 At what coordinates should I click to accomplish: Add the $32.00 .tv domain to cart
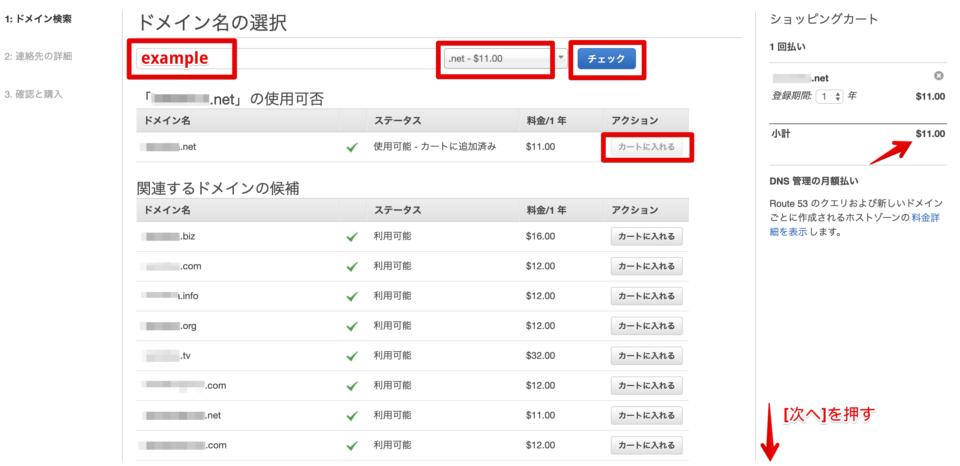coord(647,357)
